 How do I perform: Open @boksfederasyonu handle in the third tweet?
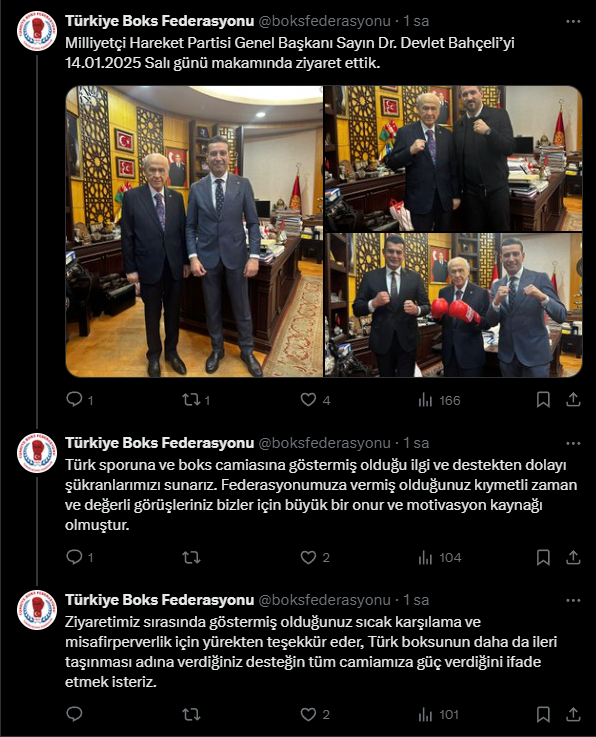point(325,600)
